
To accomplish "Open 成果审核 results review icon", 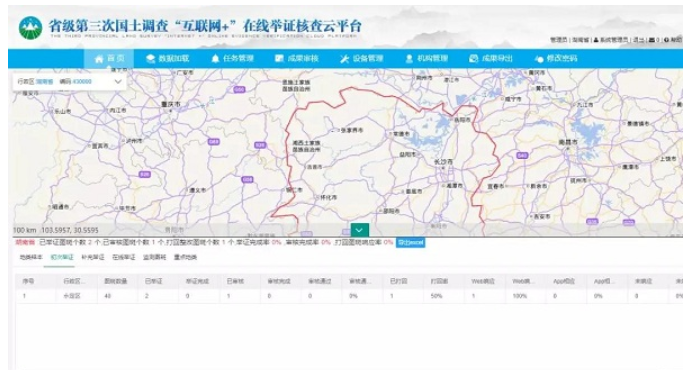I will point(279,58).
